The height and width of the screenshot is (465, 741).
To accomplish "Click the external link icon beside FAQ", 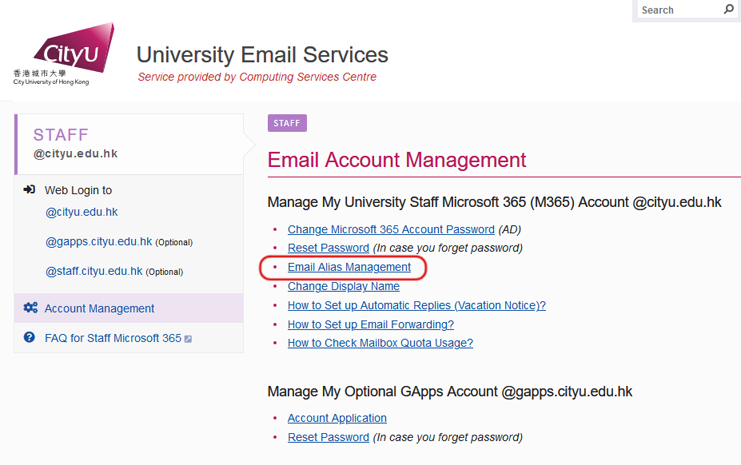I will (188, 339).
